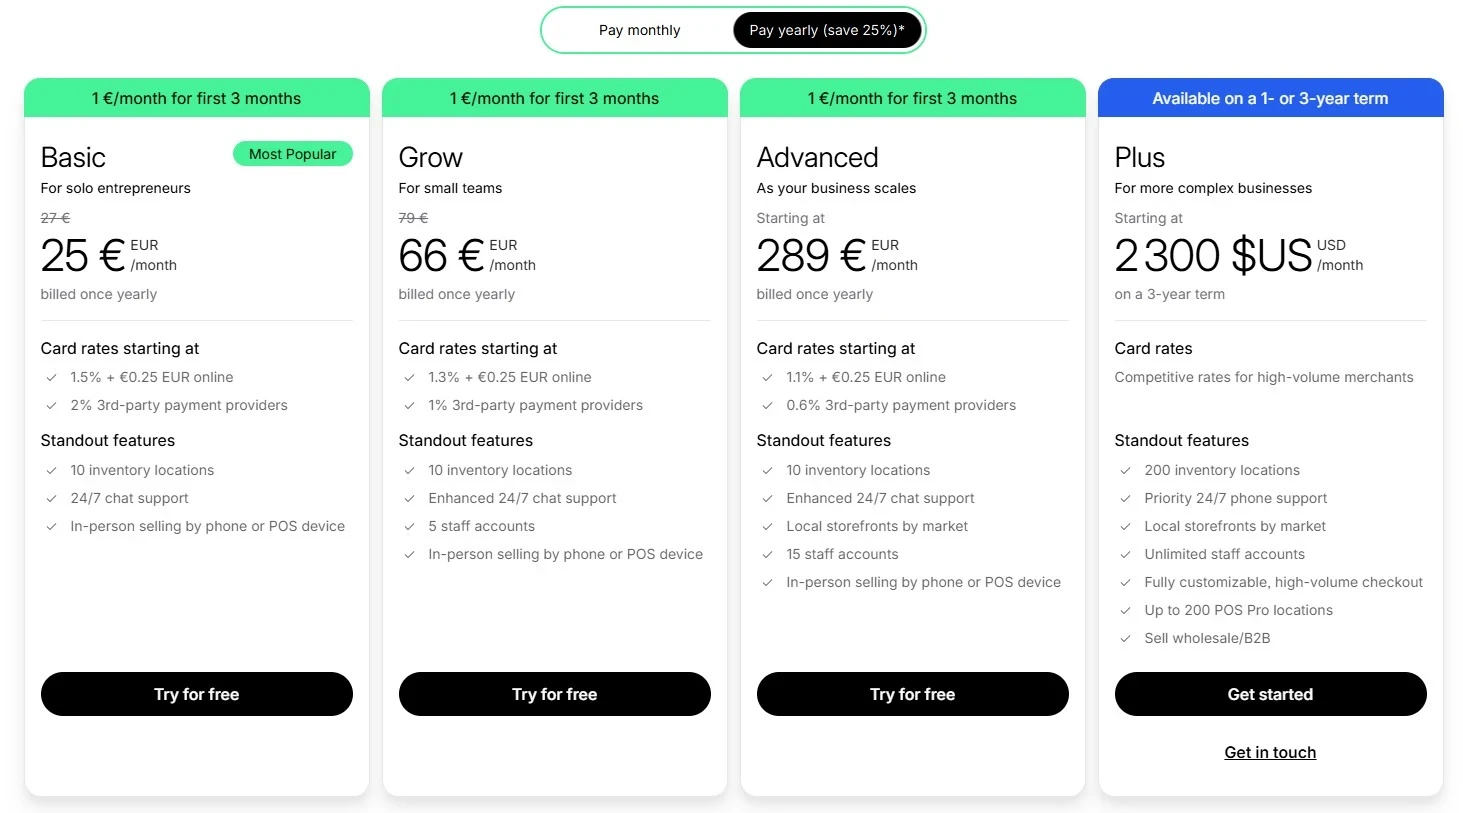Click the checkmark beside Advanced's 15 staff accounts

[767, 554]
